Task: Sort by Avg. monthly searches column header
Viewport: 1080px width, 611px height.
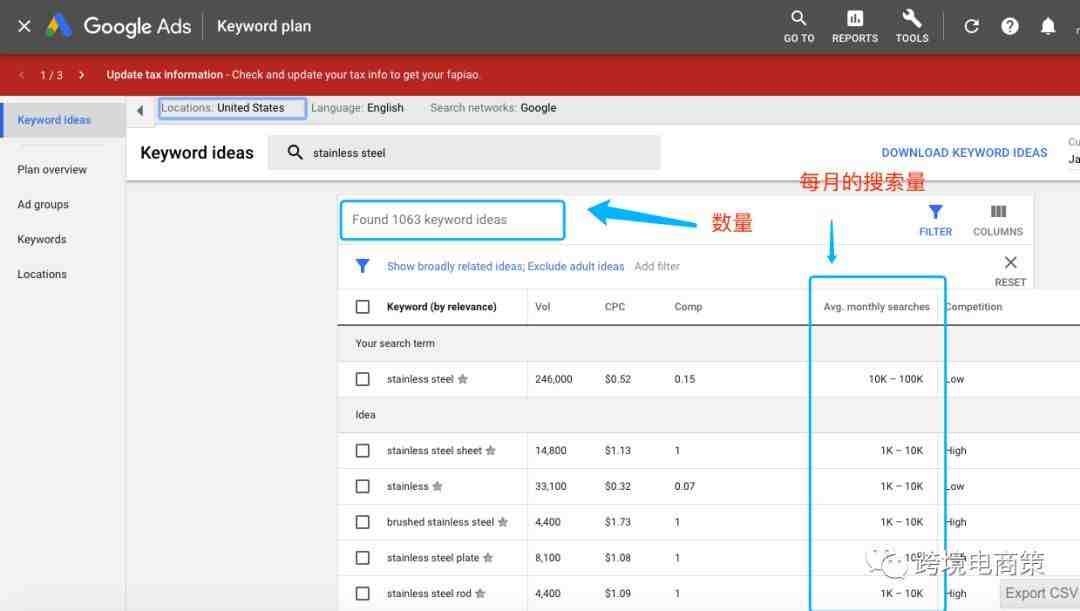Action: [x=876, y=307]
